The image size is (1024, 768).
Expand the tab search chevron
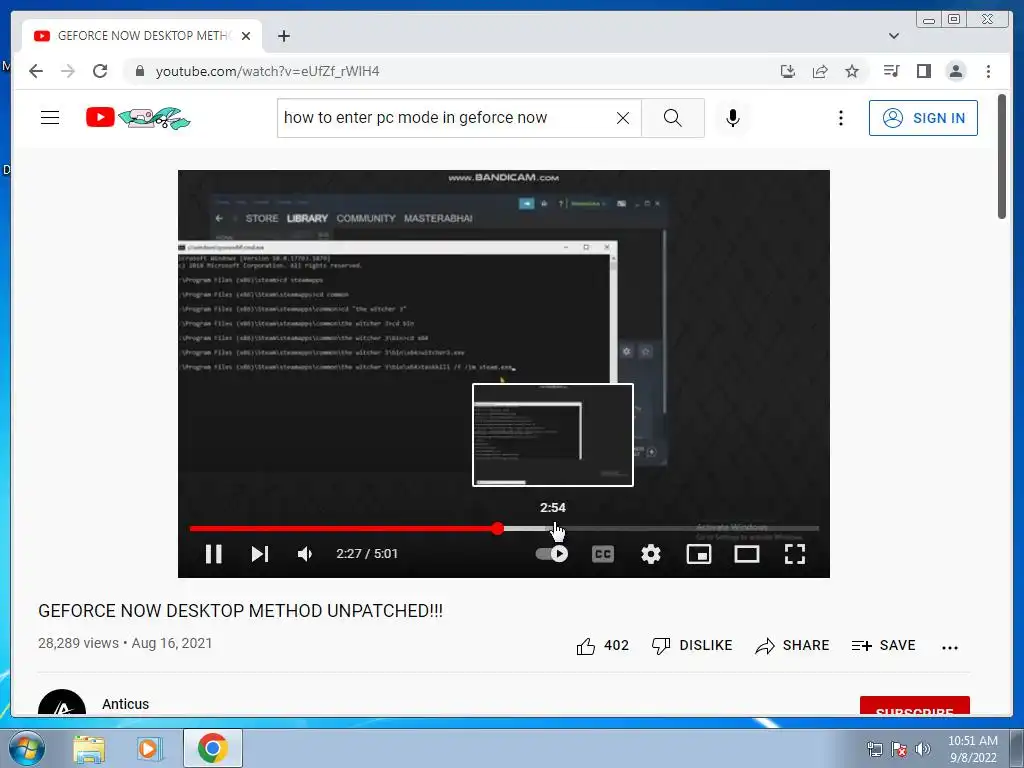[893, 36]
